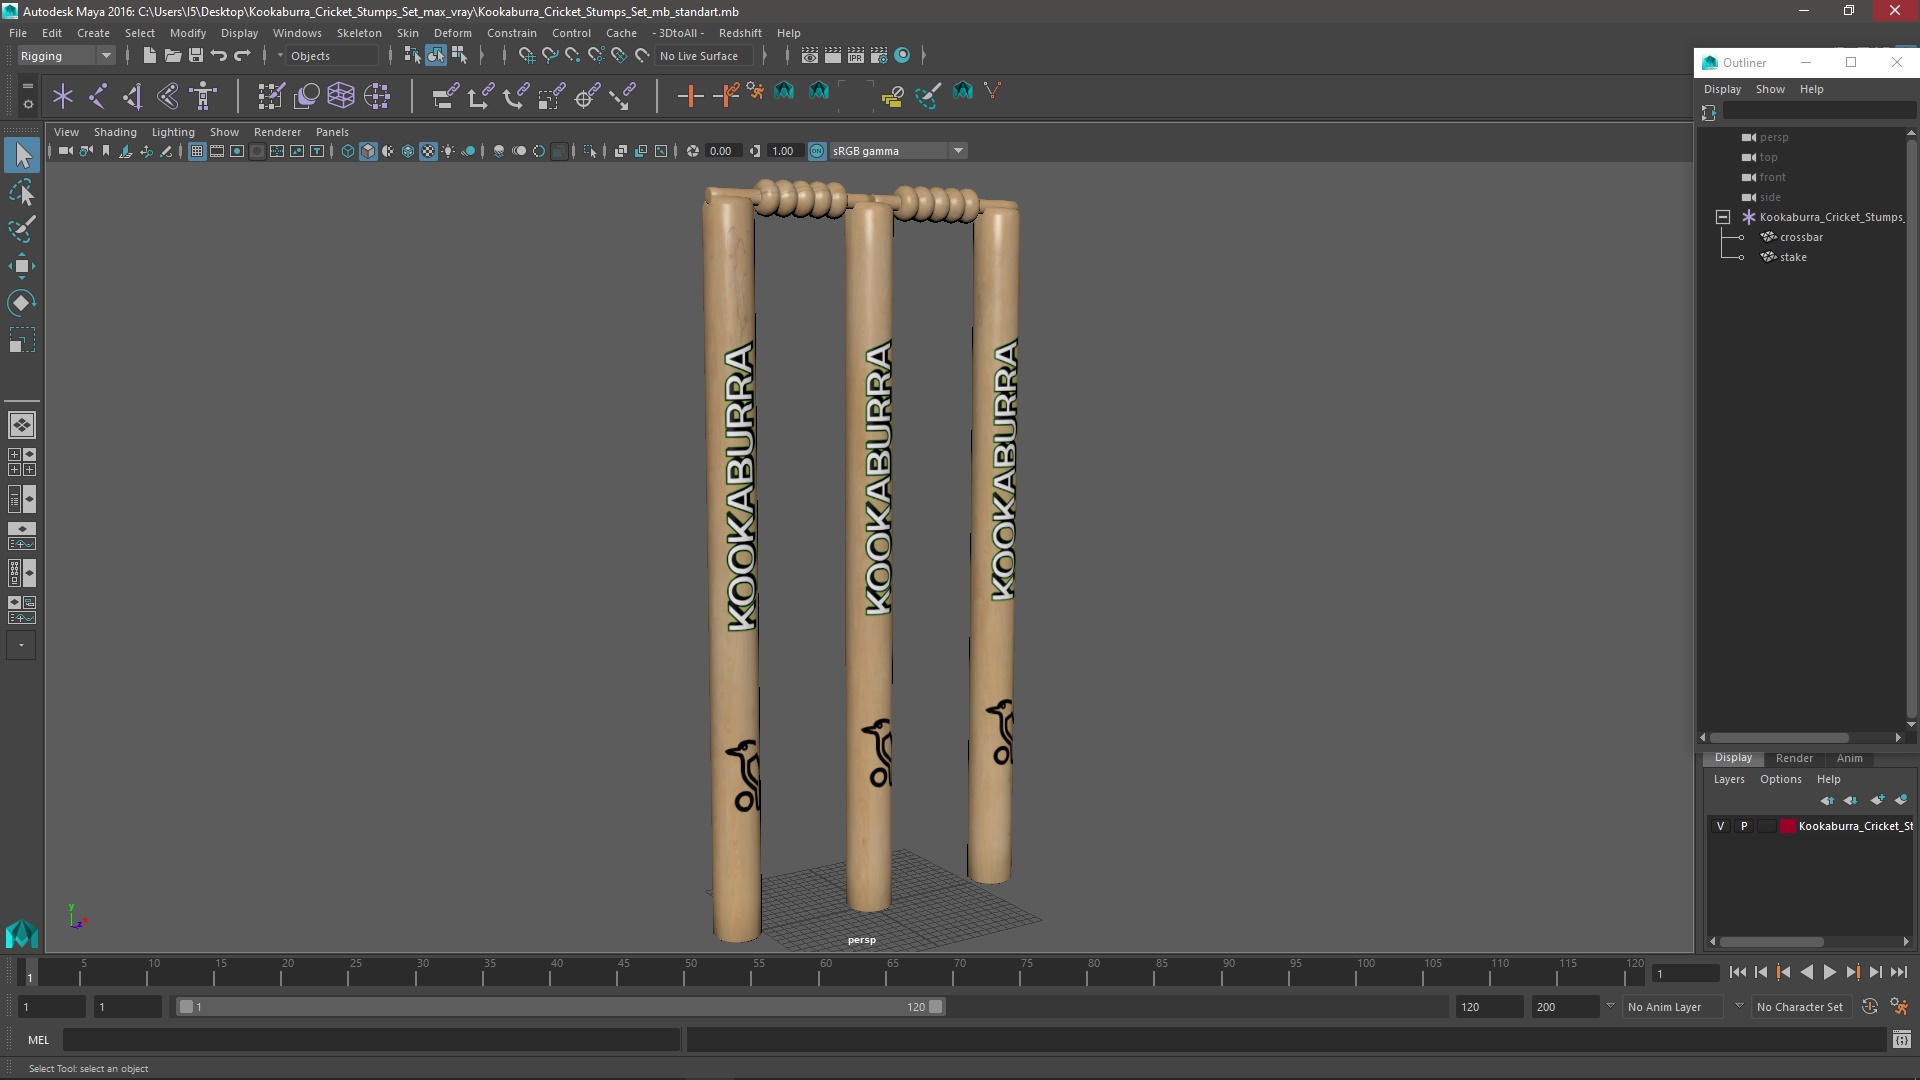Toggle the film gate viewport button

[x=217, y=151]
